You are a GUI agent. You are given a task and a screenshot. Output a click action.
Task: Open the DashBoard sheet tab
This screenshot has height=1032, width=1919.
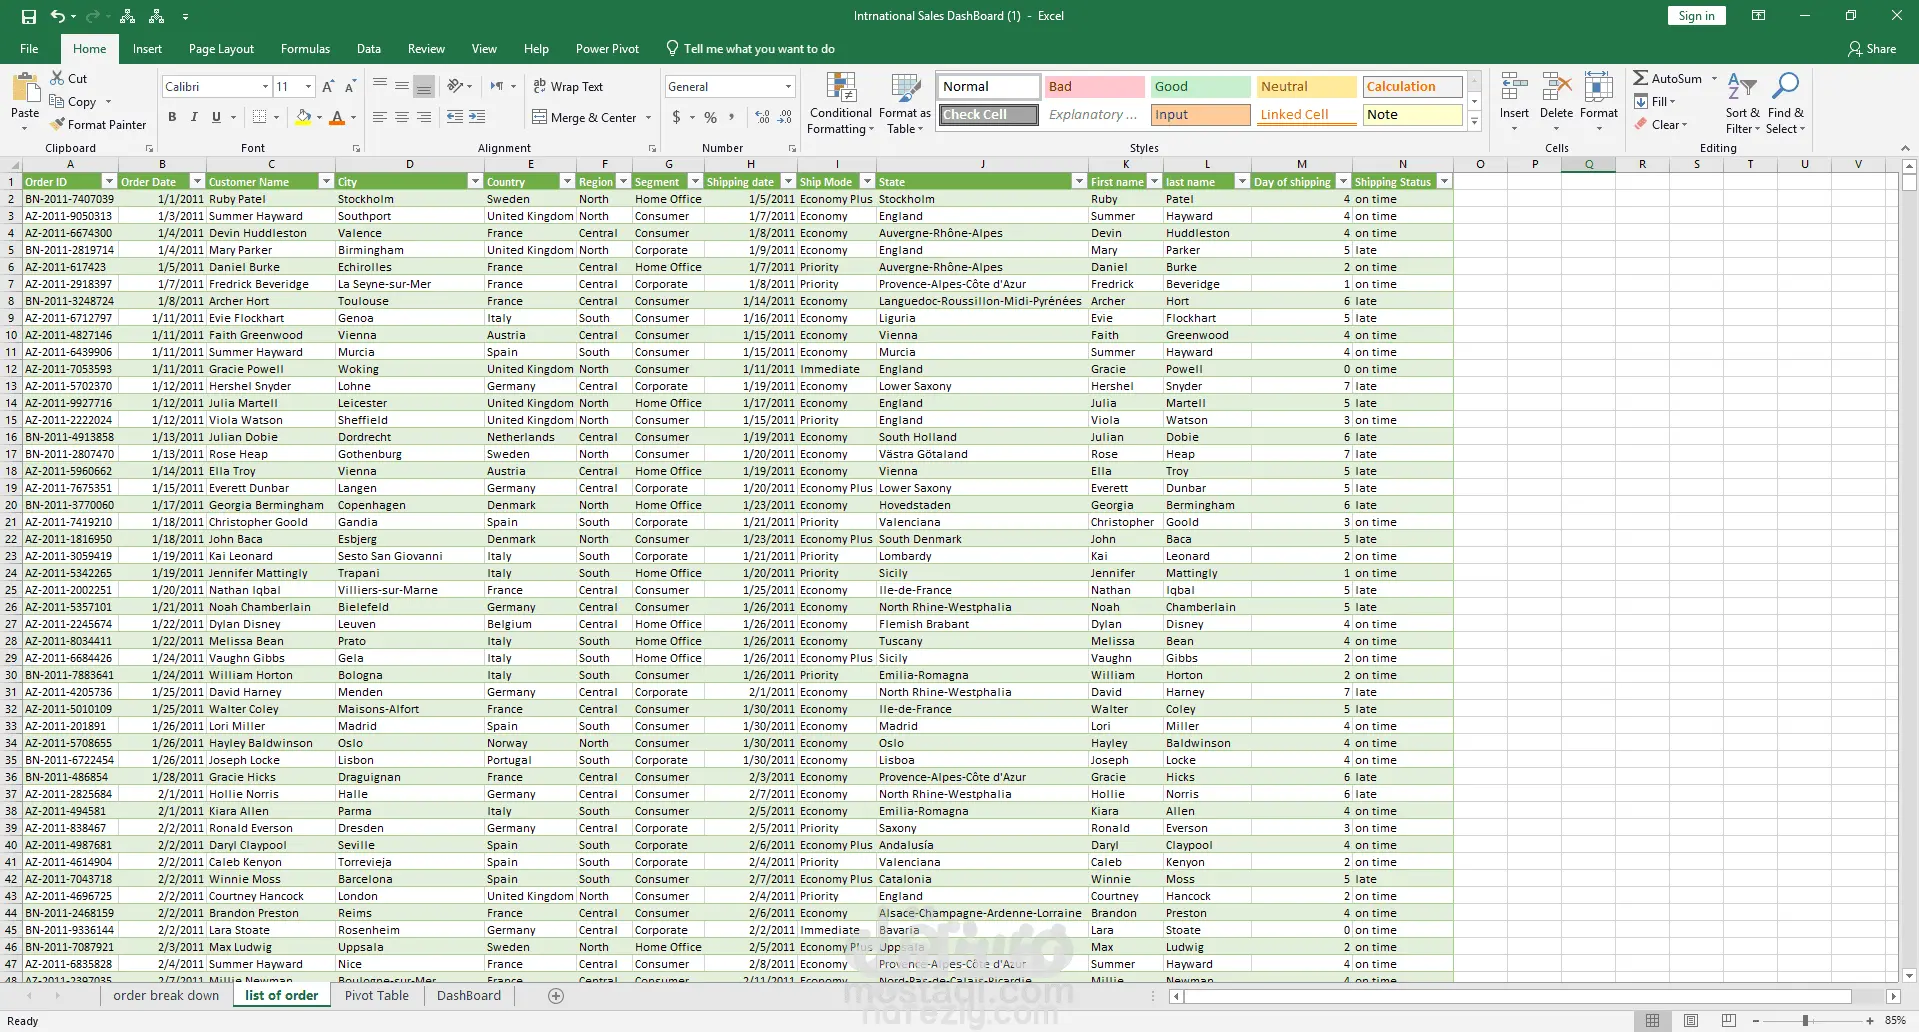point(469,995)
